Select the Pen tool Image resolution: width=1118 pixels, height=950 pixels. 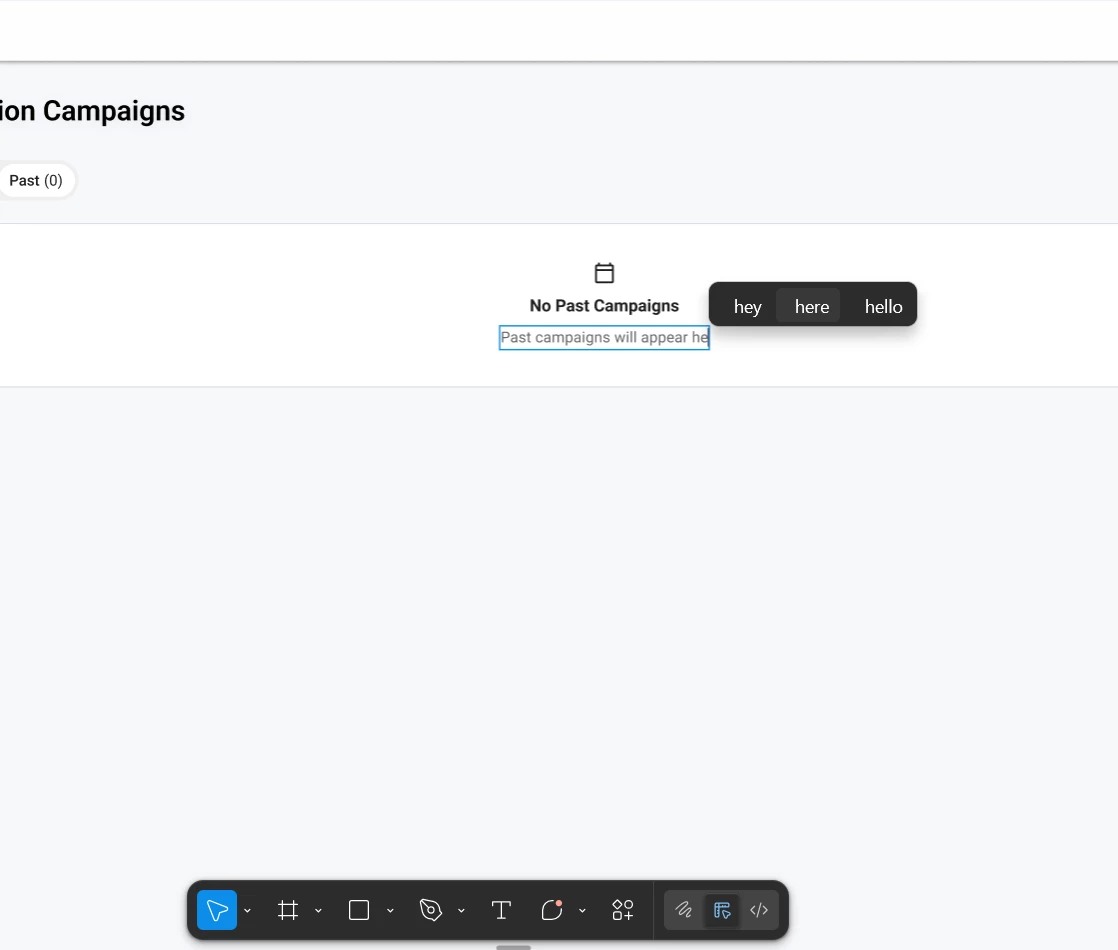coord(431,910)
